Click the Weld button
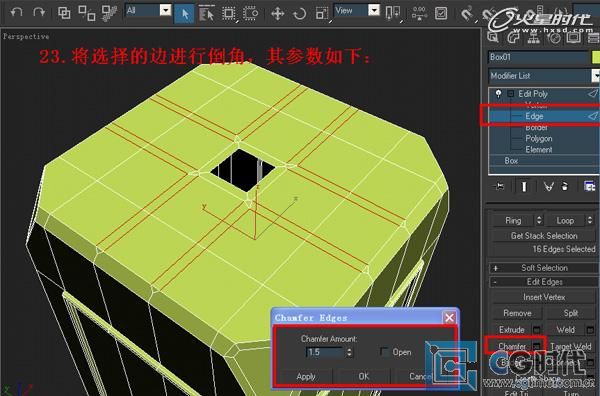Viewport: 600px width, 396px height. pos(565,329)
